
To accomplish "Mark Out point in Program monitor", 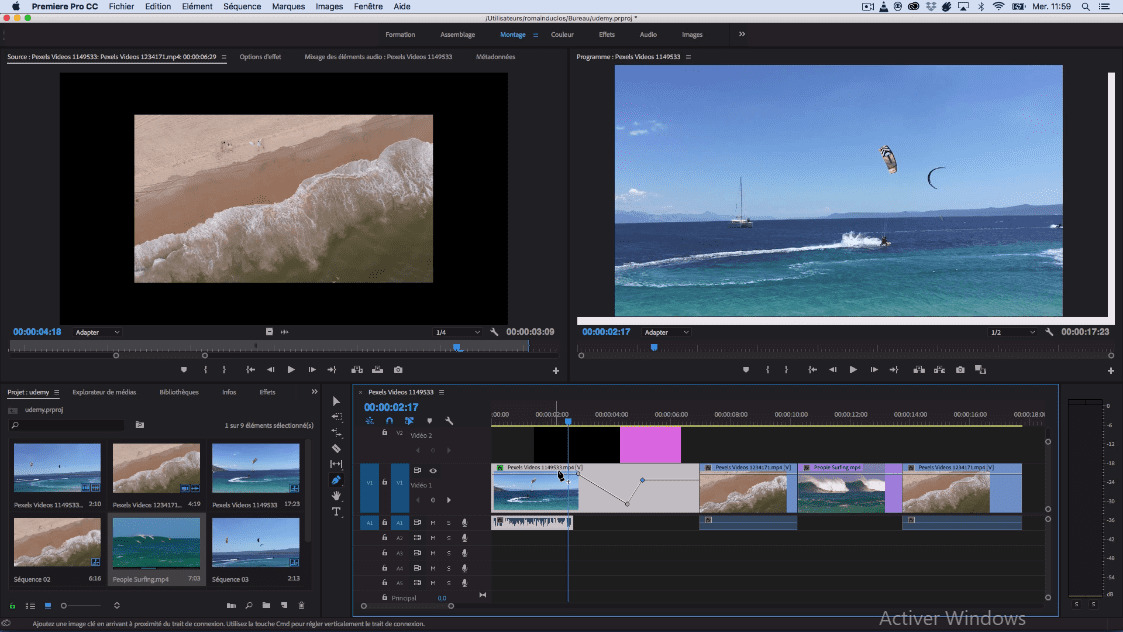I will pyautogui.click(x=786, y=370).
